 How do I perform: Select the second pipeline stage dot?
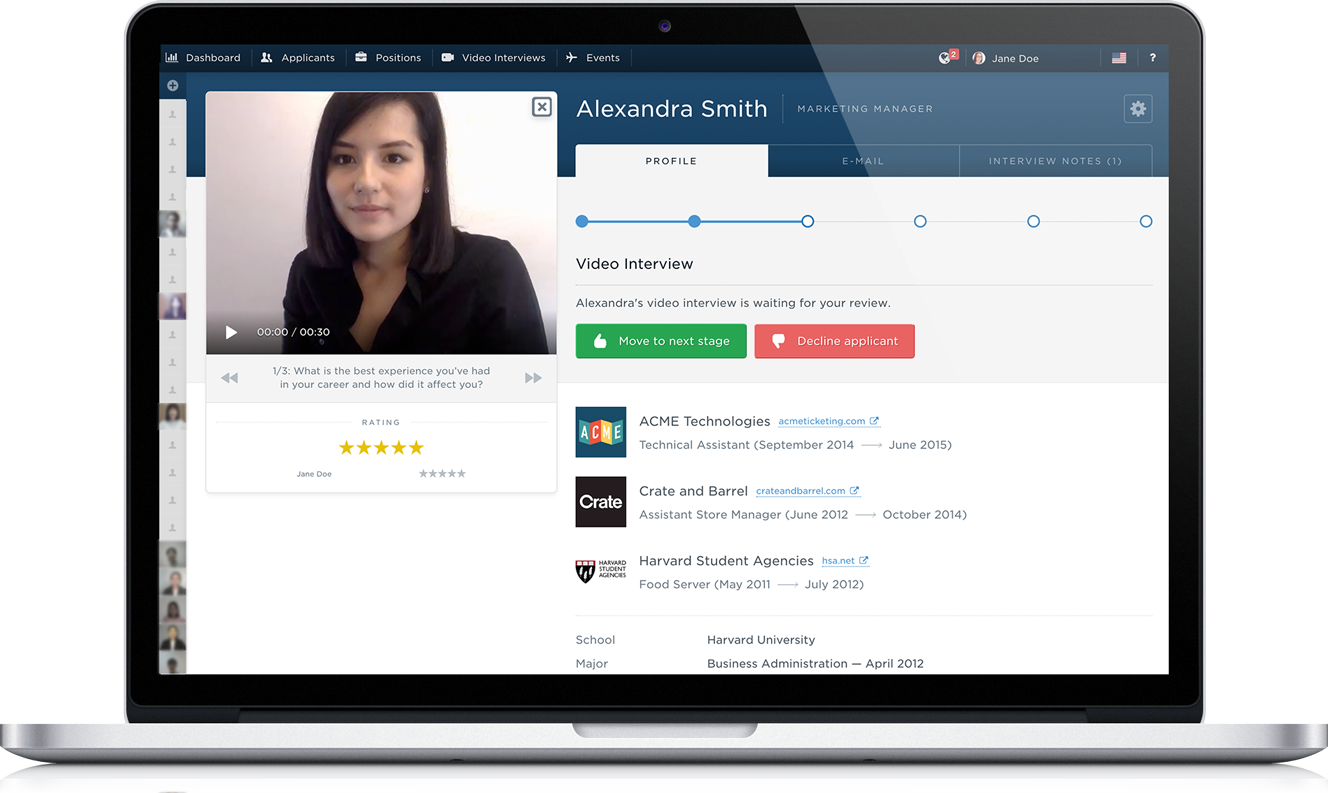point(694,221)
